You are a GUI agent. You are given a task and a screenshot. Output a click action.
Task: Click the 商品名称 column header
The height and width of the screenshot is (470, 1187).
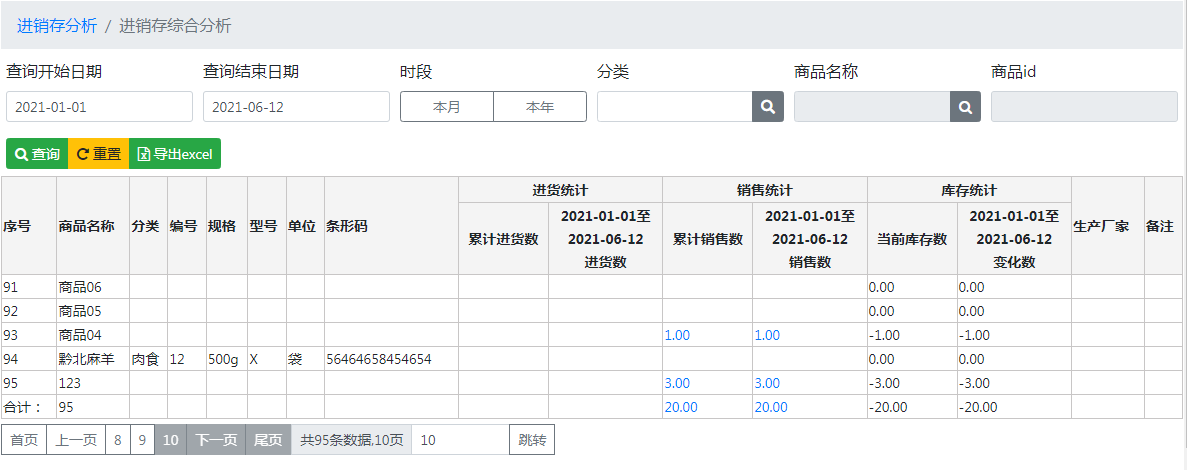[92, 226]
